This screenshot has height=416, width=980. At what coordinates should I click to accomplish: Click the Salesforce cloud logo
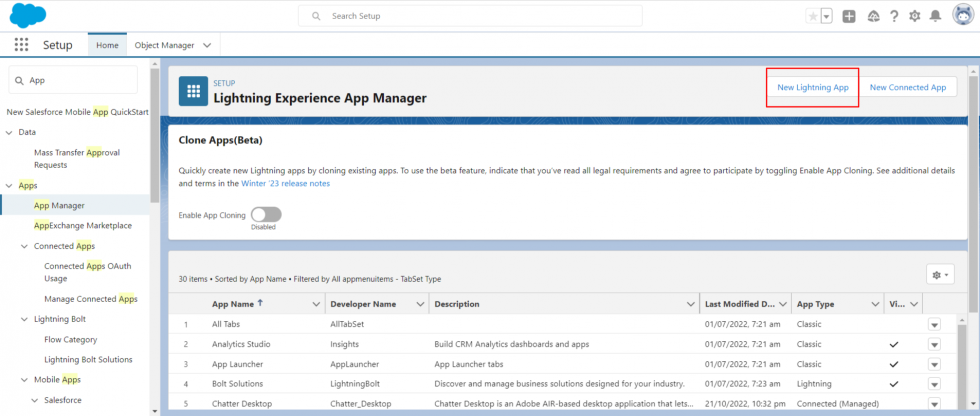(27, 16)
